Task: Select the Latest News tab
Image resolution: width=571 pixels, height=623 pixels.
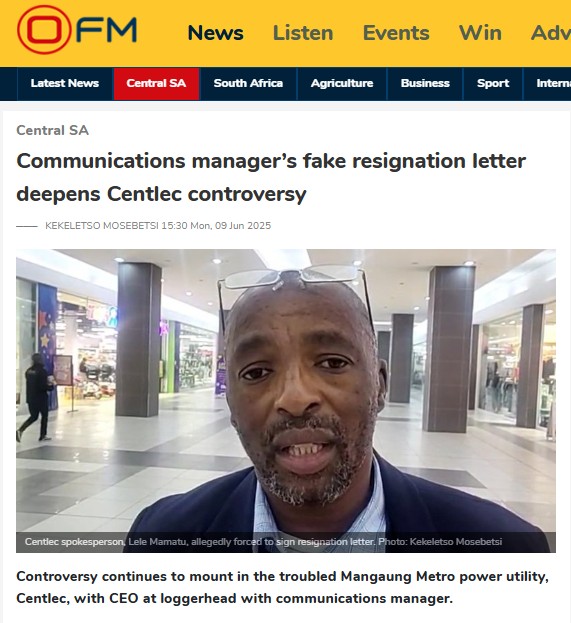Action: pos(65,83)
